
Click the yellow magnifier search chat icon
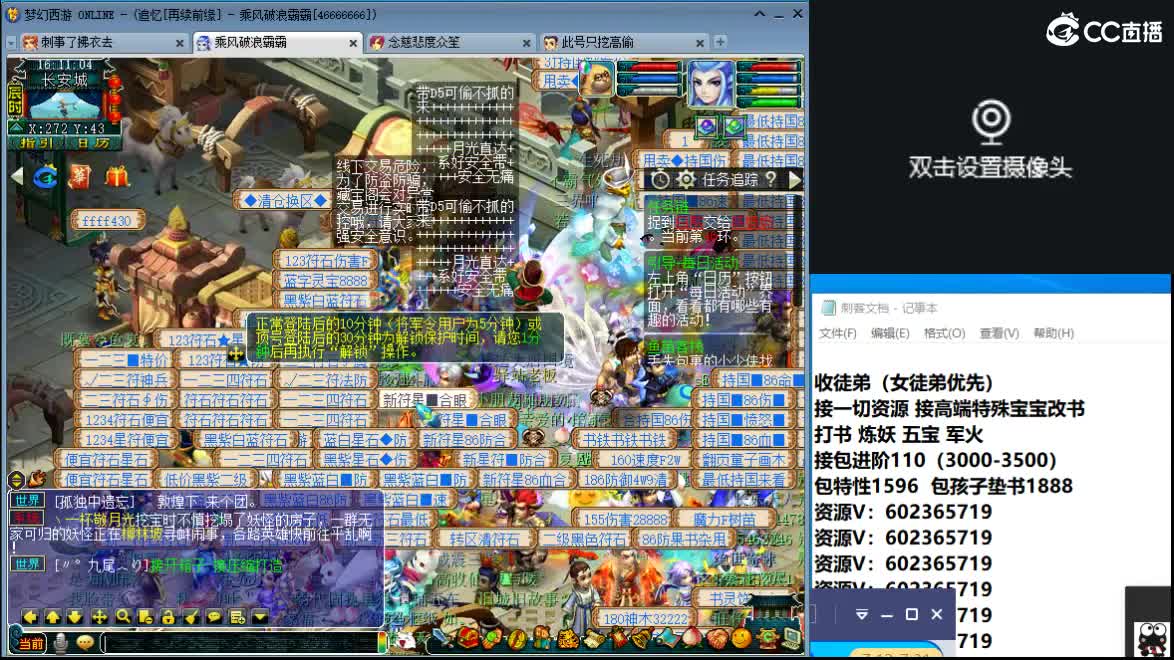pyautogui.click(x=123, y=617)
